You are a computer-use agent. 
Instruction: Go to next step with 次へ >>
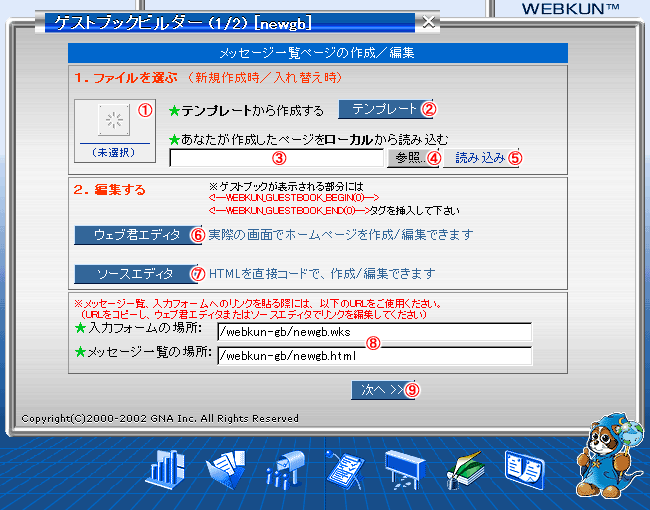(376, 390)
